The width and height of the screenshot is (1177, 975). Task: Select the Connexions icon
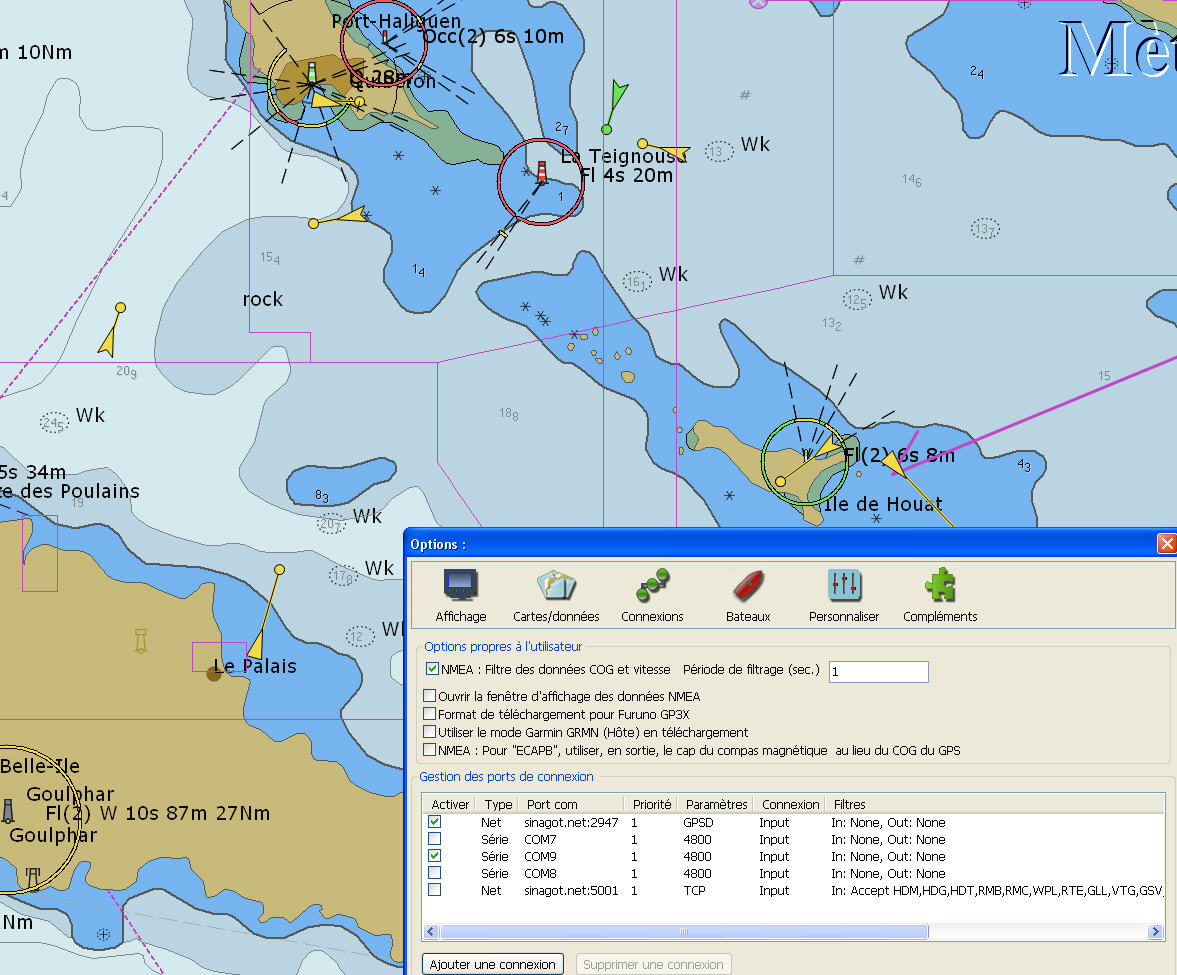[x=653, y=586]
